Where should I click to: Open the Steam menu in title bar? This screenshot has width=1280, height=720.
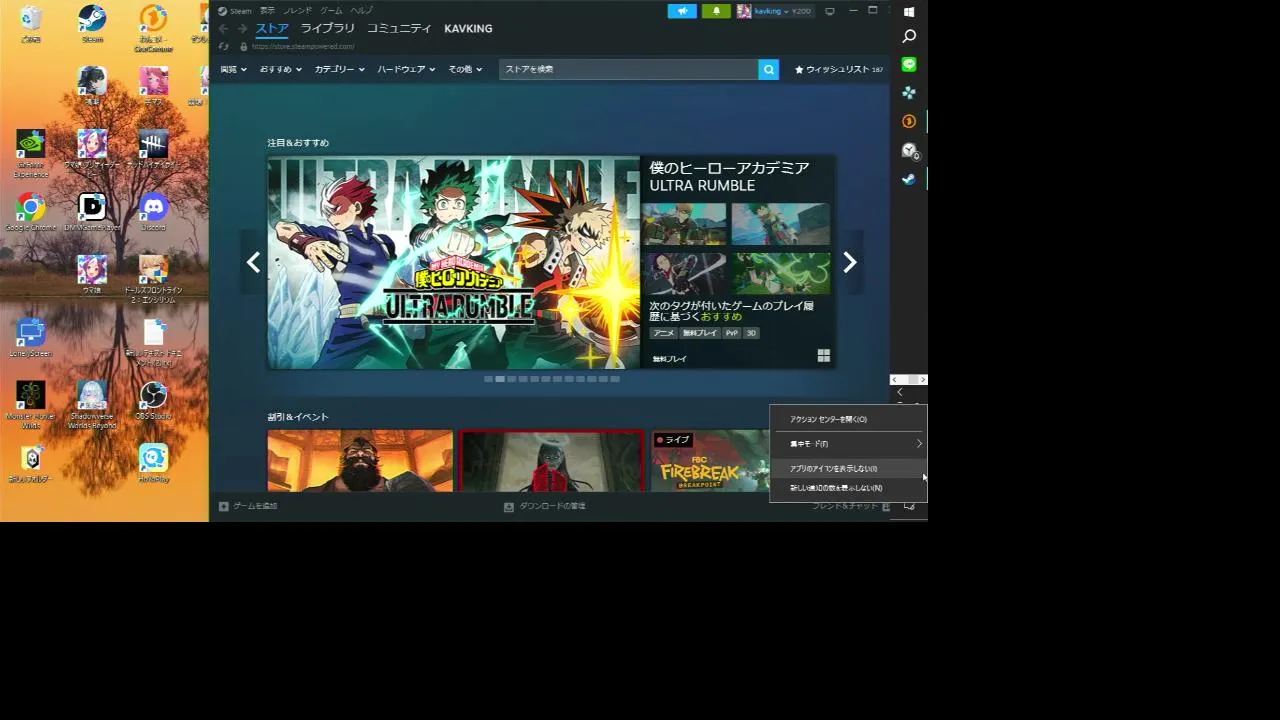pos(235,11)
